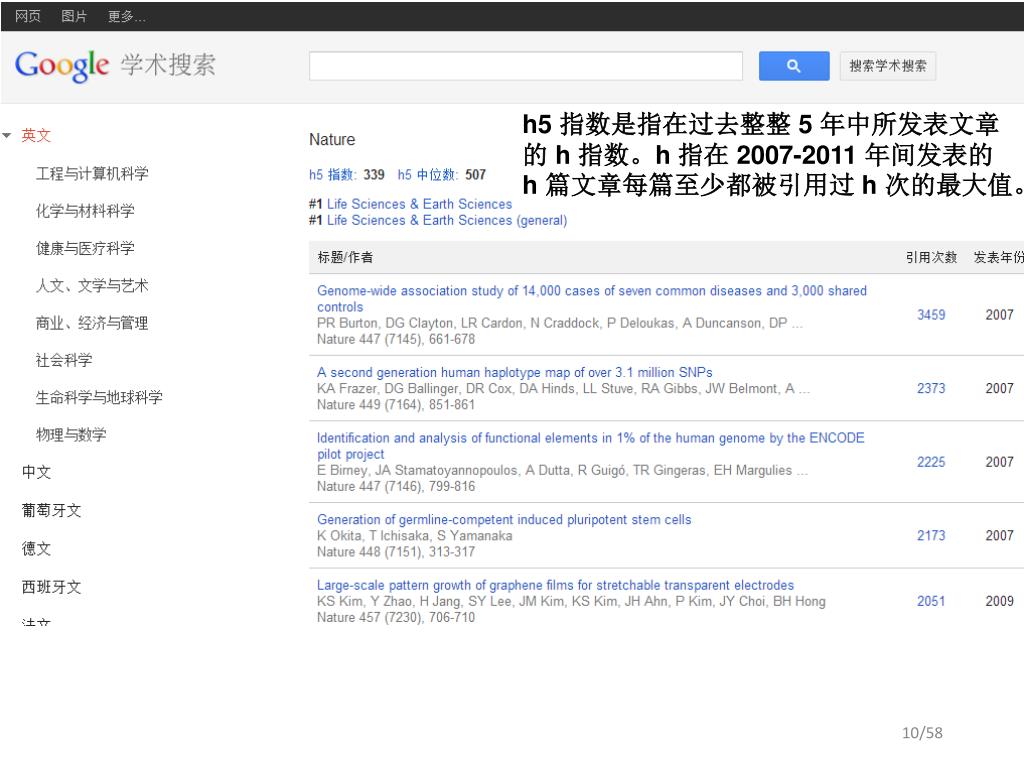Viewport: 1024px width, 768px height.
Task: Click the 10/58 slide number
Action: [922, 733]
